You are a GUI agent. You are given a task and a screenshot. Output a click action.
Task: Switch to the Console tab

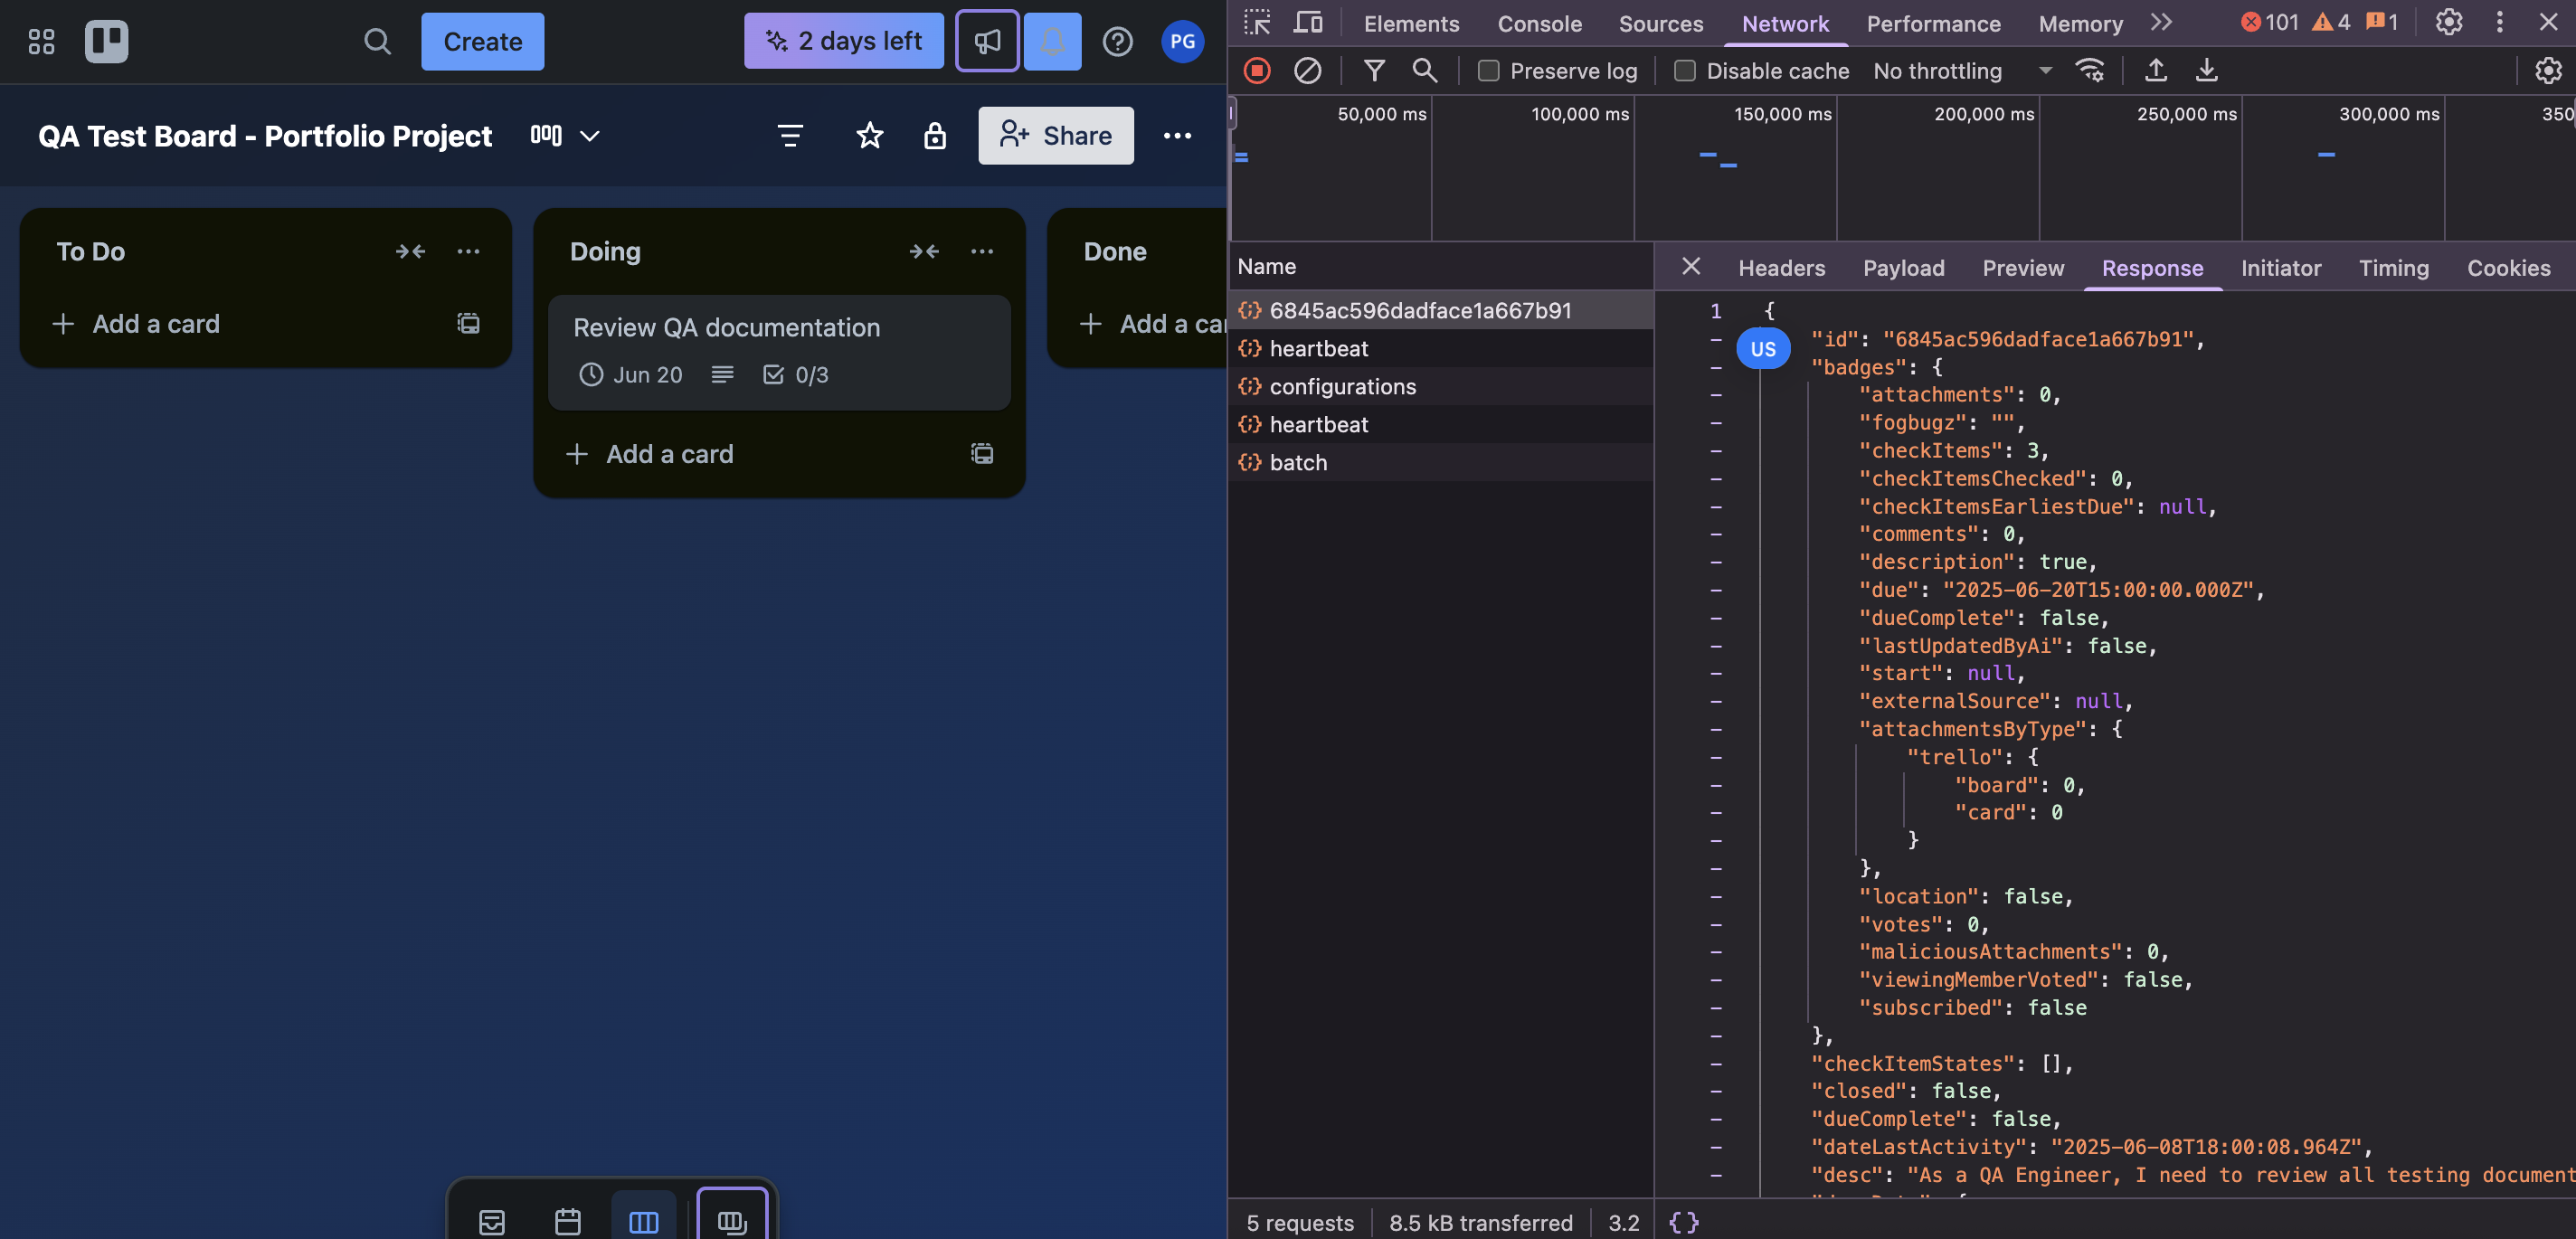click(x=1539, y=24)
